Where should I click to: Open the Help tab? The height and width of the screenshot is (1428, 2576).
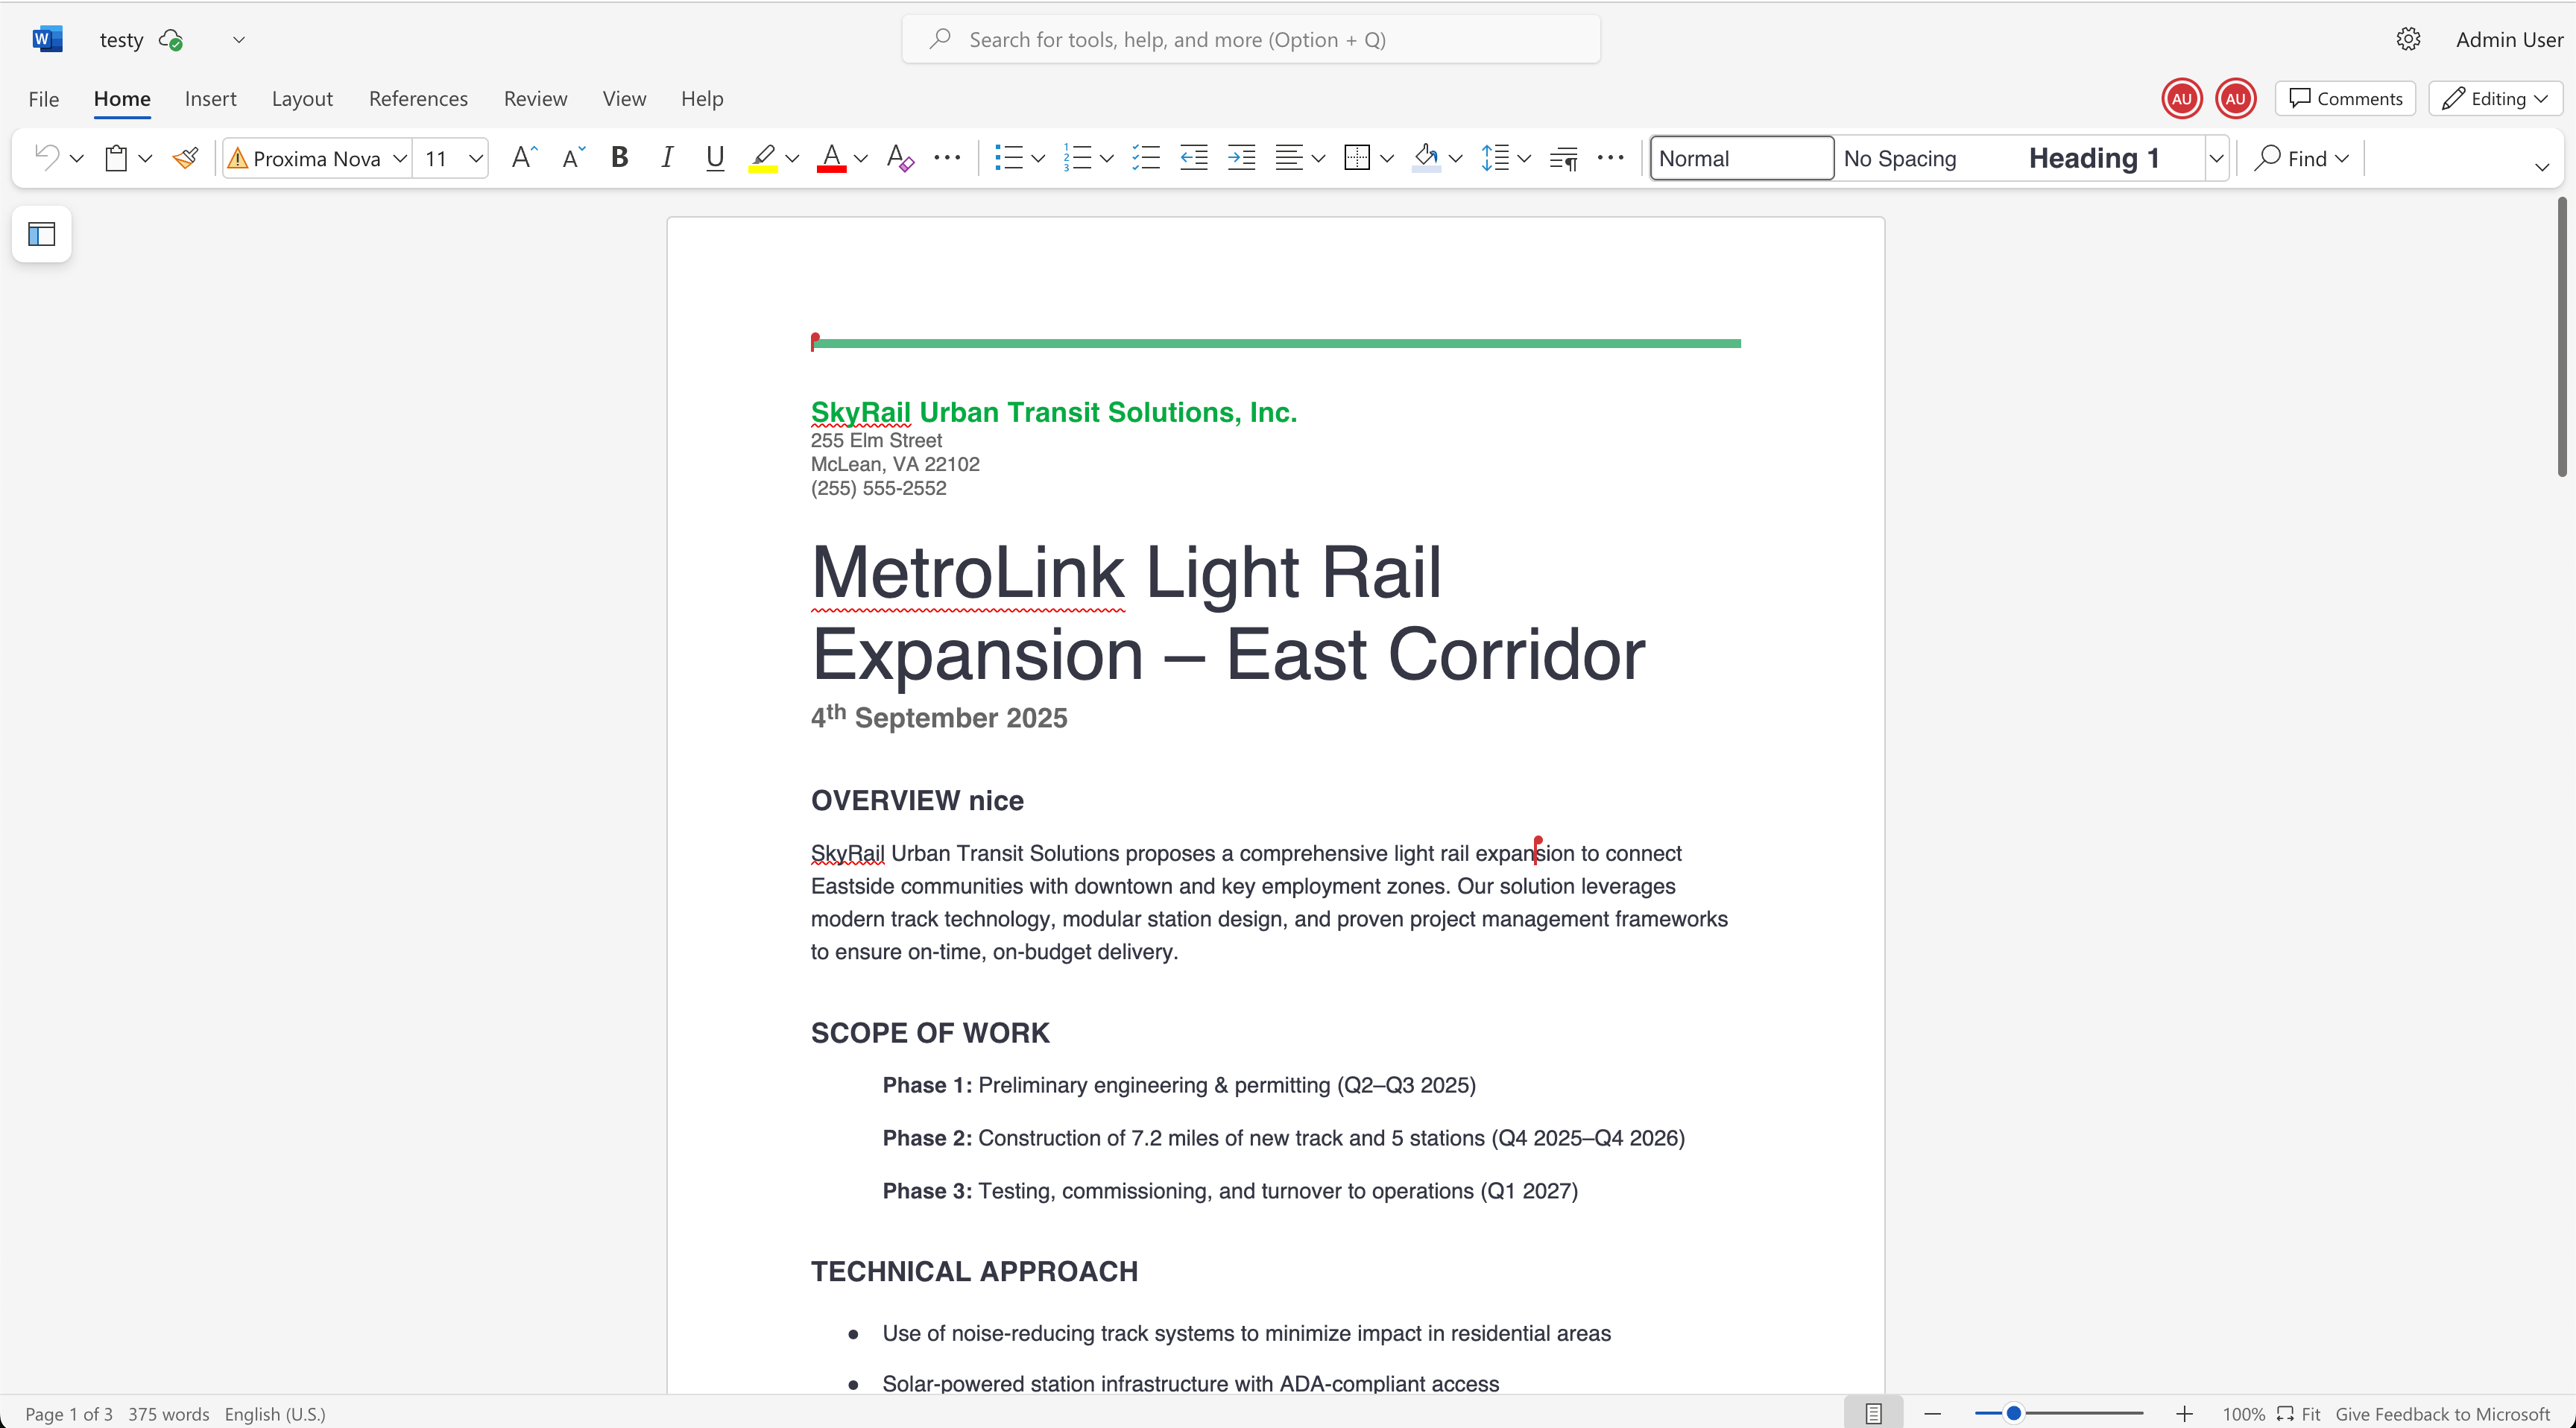coord(702,99)
